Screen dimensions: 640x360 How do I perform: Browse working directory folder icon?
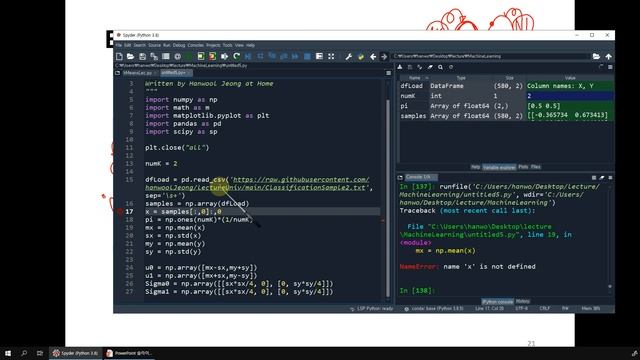click(x=596, y=56)
